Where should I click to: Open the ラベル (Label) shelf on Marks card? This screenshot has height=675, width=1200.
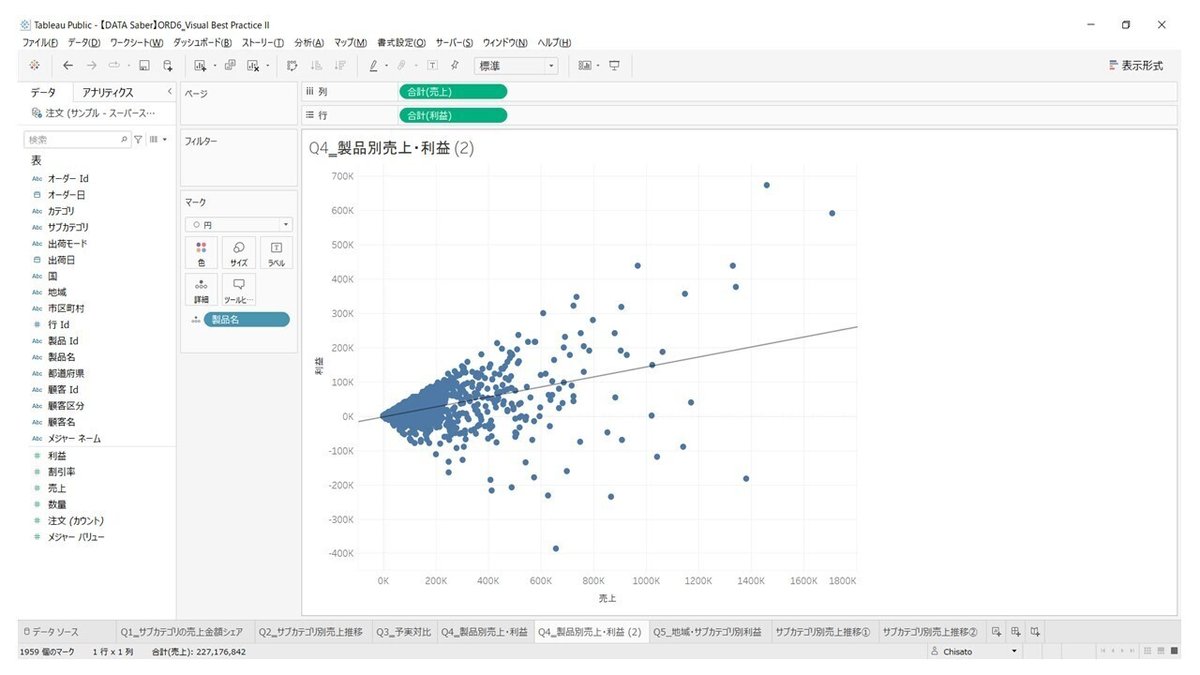[x=276, y=252]
